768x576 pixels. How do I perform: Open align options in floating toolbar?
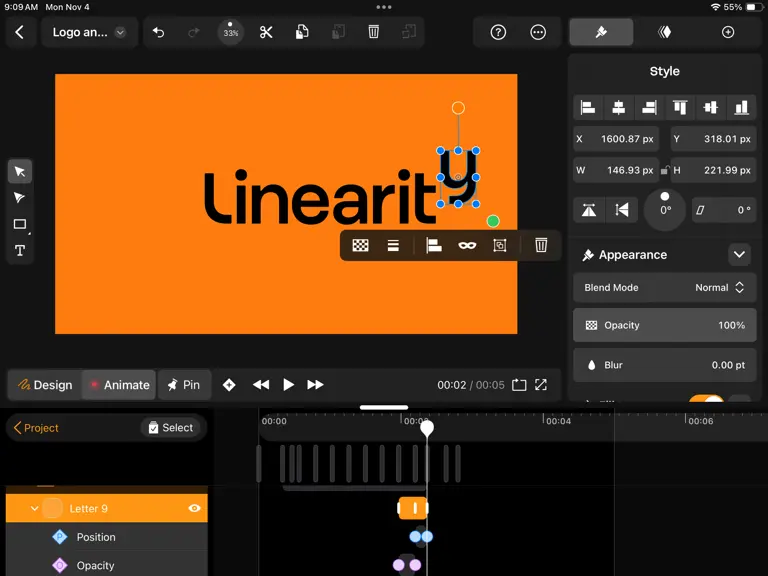pos(433,245)
